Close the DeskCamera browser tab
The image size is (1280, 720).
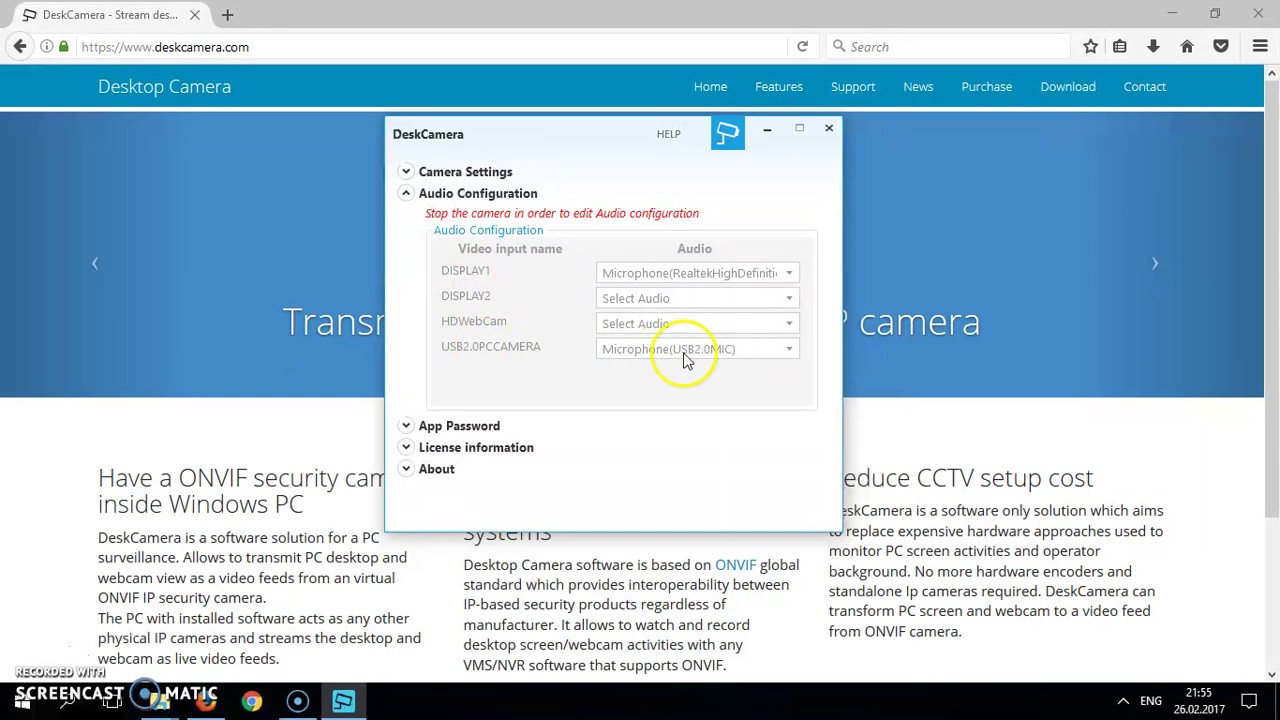195,15
